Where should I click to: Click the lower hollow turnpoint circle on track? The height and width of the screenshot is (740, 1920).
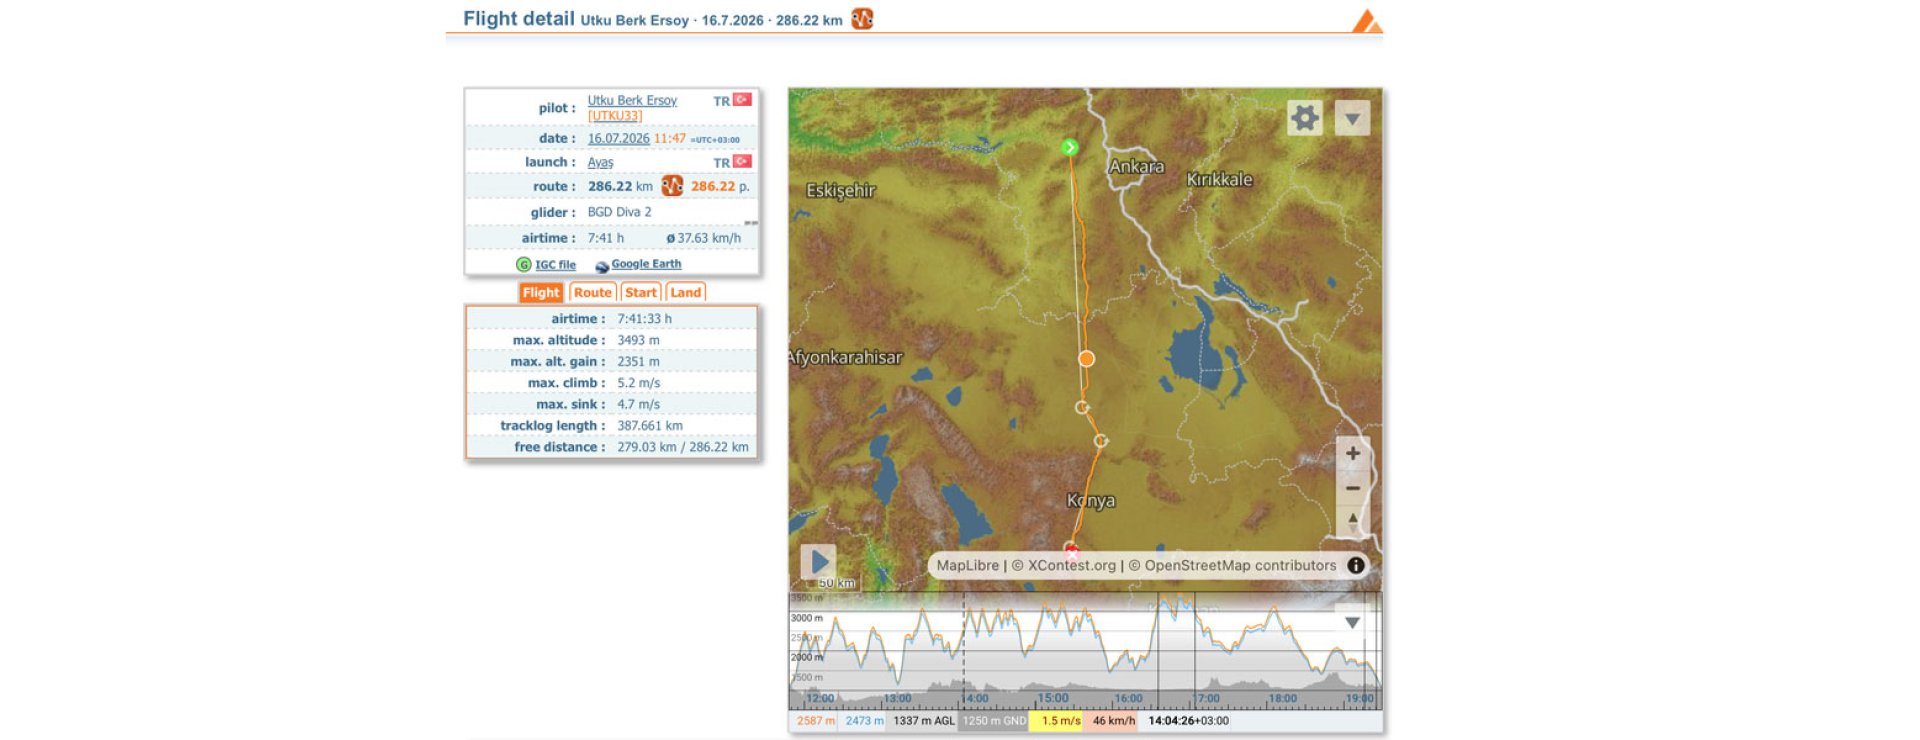tap(1100, 441)
